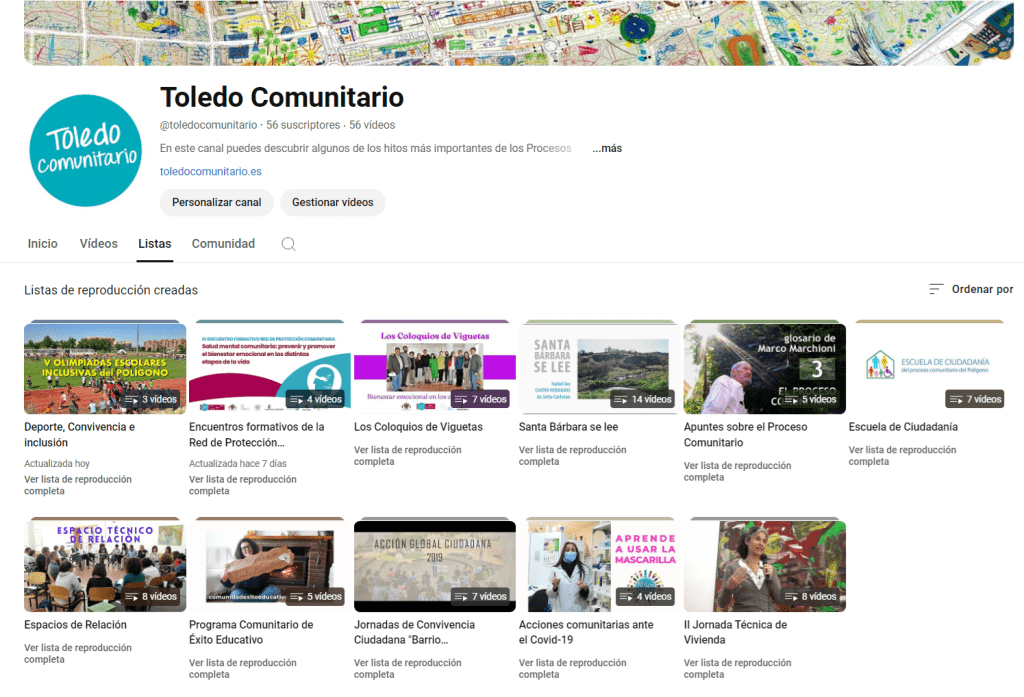This screenshot has height=697, width=1024.
Task: Open the Acción Global Ciudadana 2019 thumbnail
Action: click(435, 566)
